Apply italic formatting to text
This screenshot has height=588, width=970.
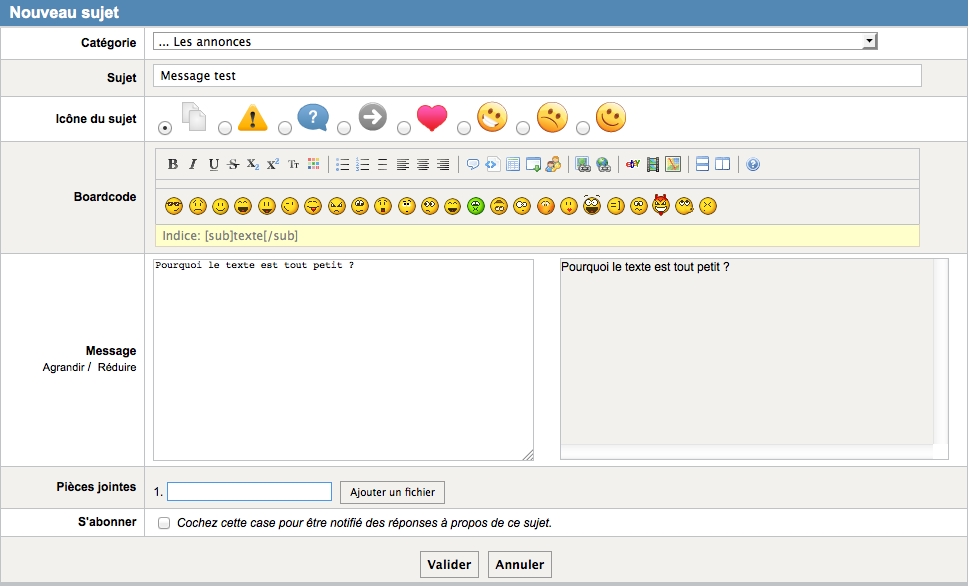[193, 164]
